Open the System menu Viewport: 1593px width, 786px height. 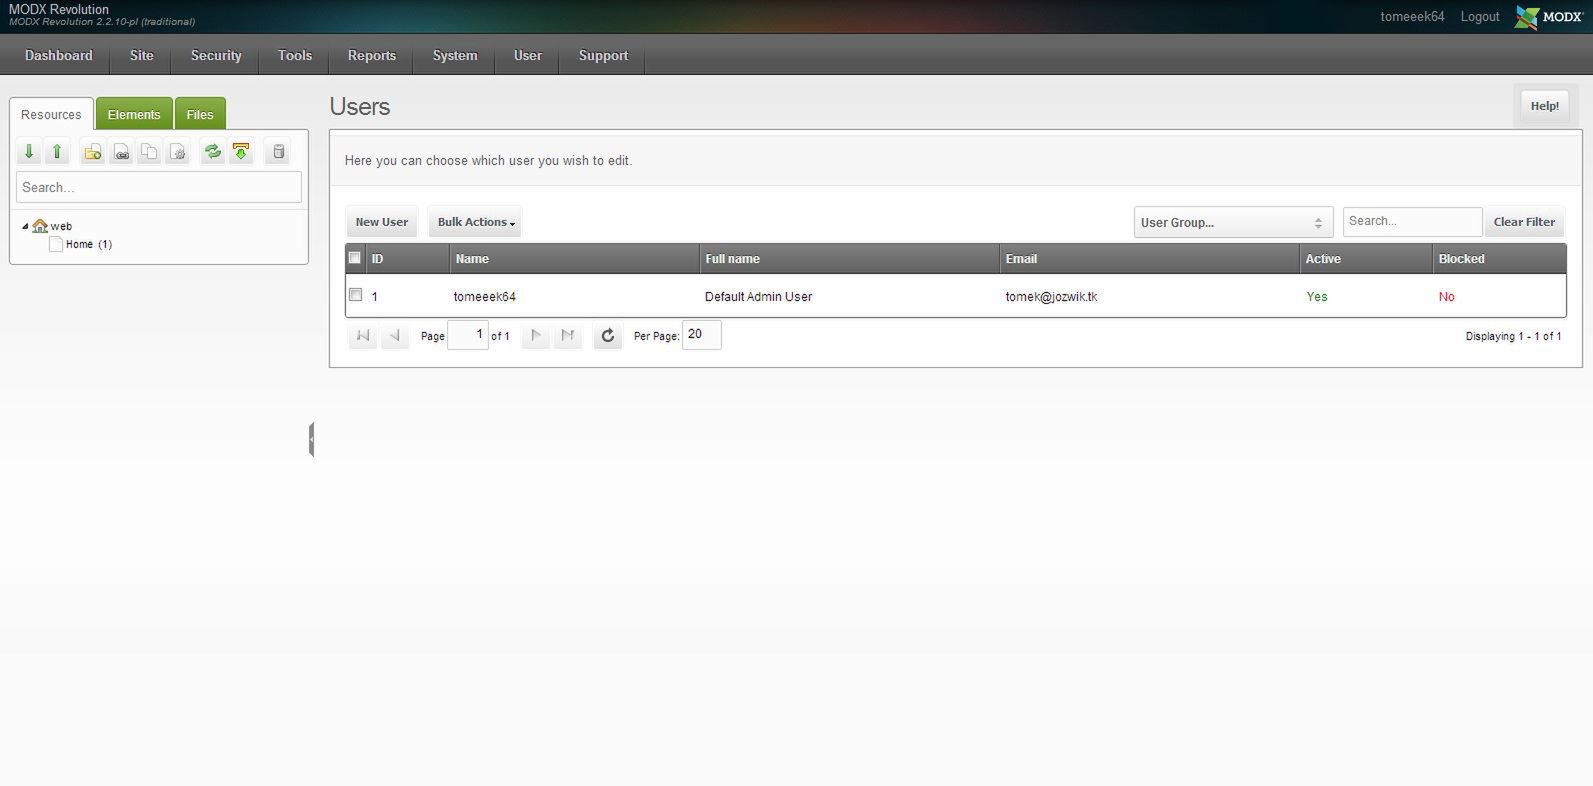coord(455,55)
